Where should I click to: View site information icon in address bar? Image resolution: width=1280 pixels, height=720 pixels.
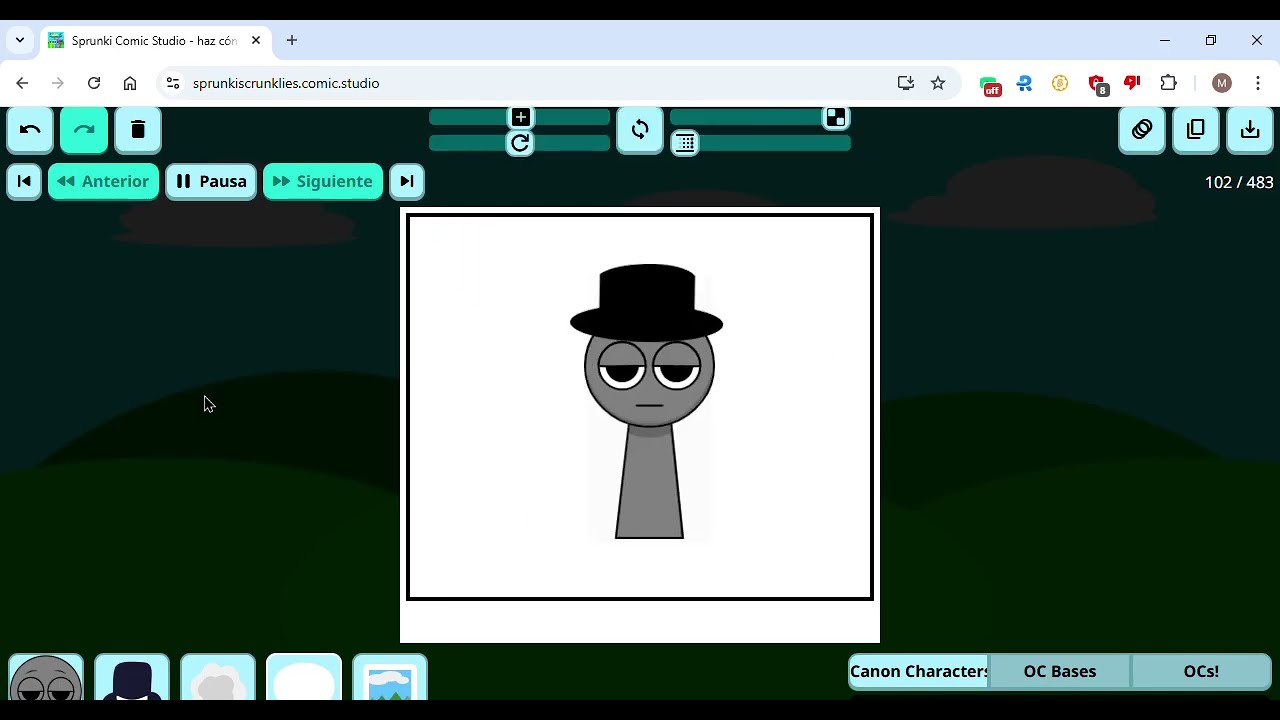[x=173, y=83]
